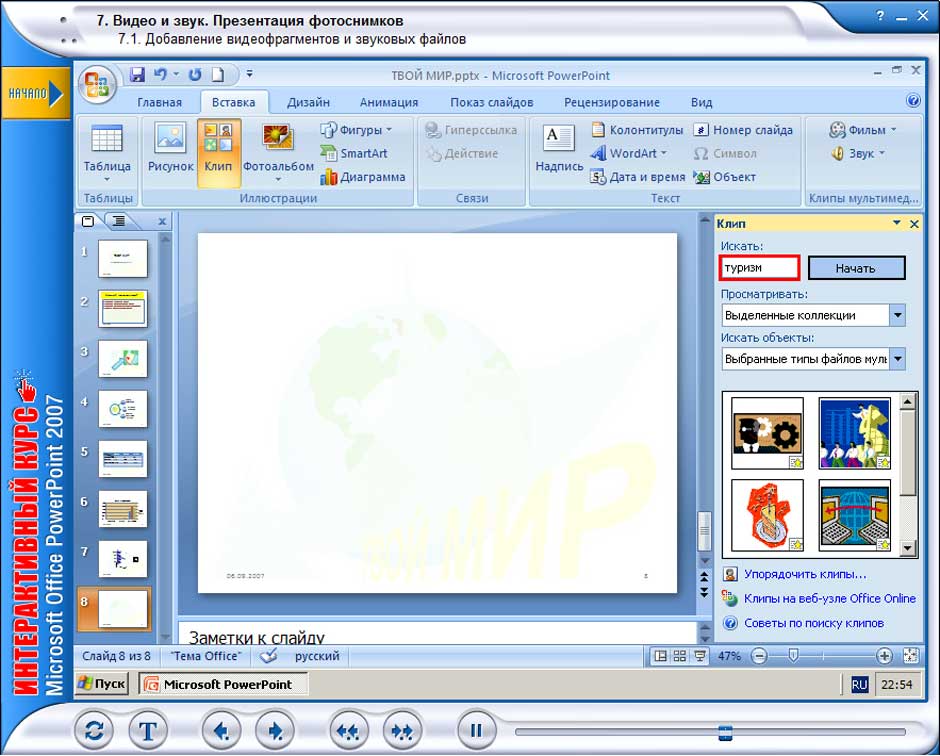The height and width of the screenshot is (756, 940).
Task: Switch to the outline tab in slide pane
Action: (119, 221)
